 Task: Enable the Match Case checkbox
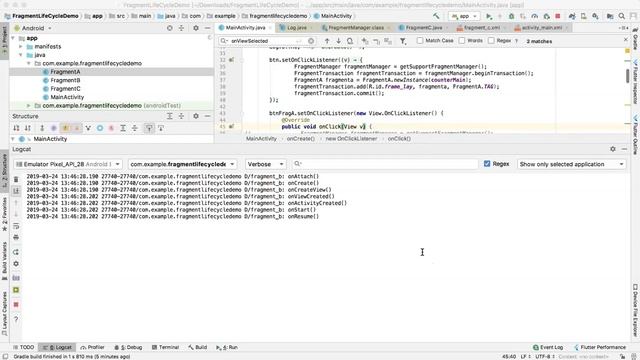click(x=420, y=41)
